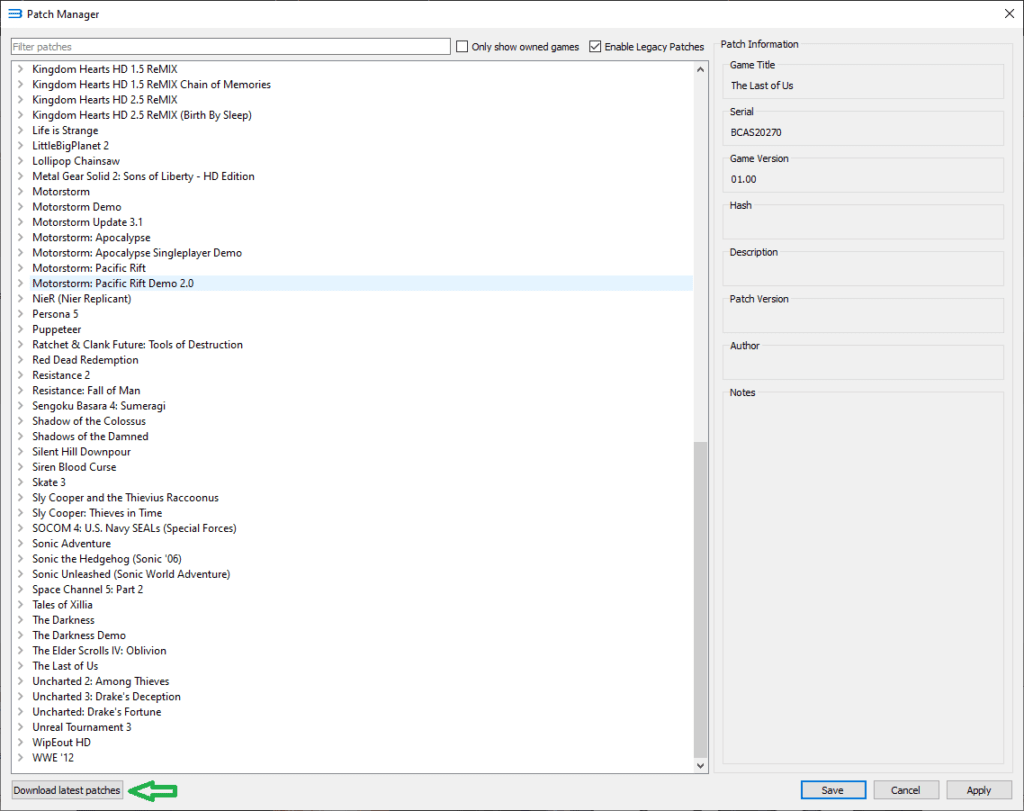
Task: Select Sonic Unleashed (Sonic World Adventure)
Action: (131, 574)
